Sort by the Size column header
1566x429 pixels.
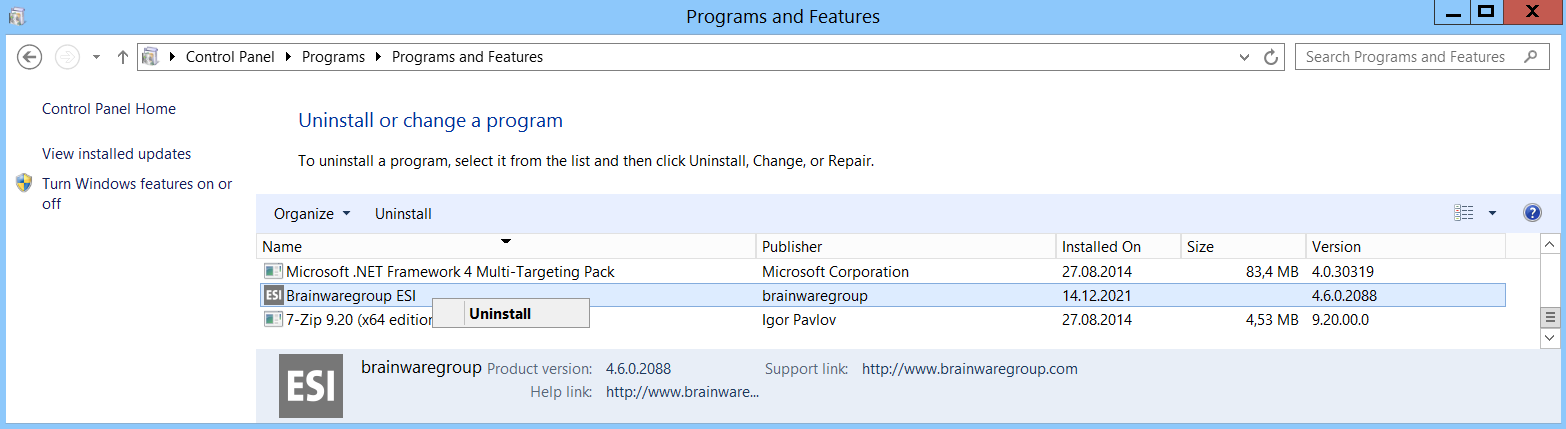pos(1244,246)
